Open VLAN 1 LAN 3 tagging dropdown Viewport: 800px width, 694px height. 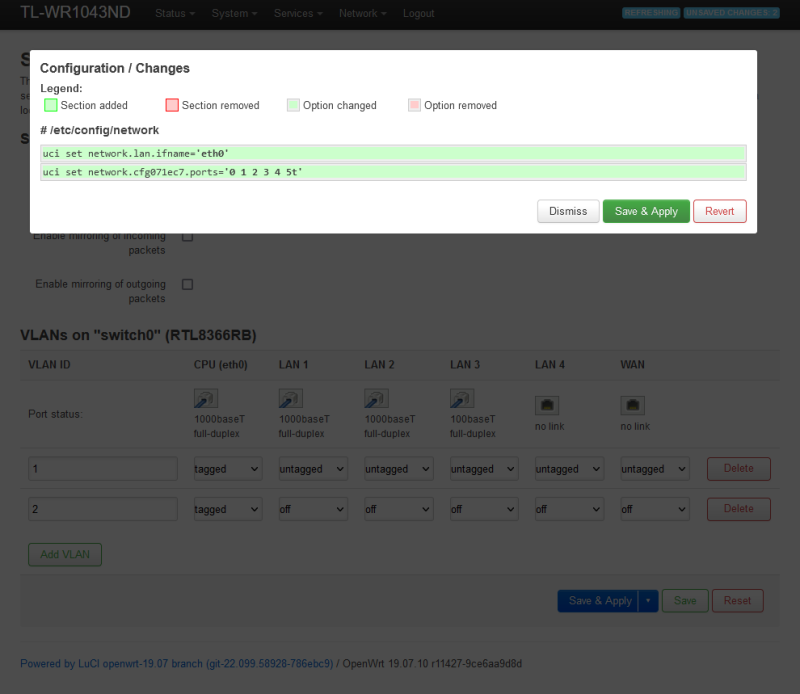(x=484, y=469)
